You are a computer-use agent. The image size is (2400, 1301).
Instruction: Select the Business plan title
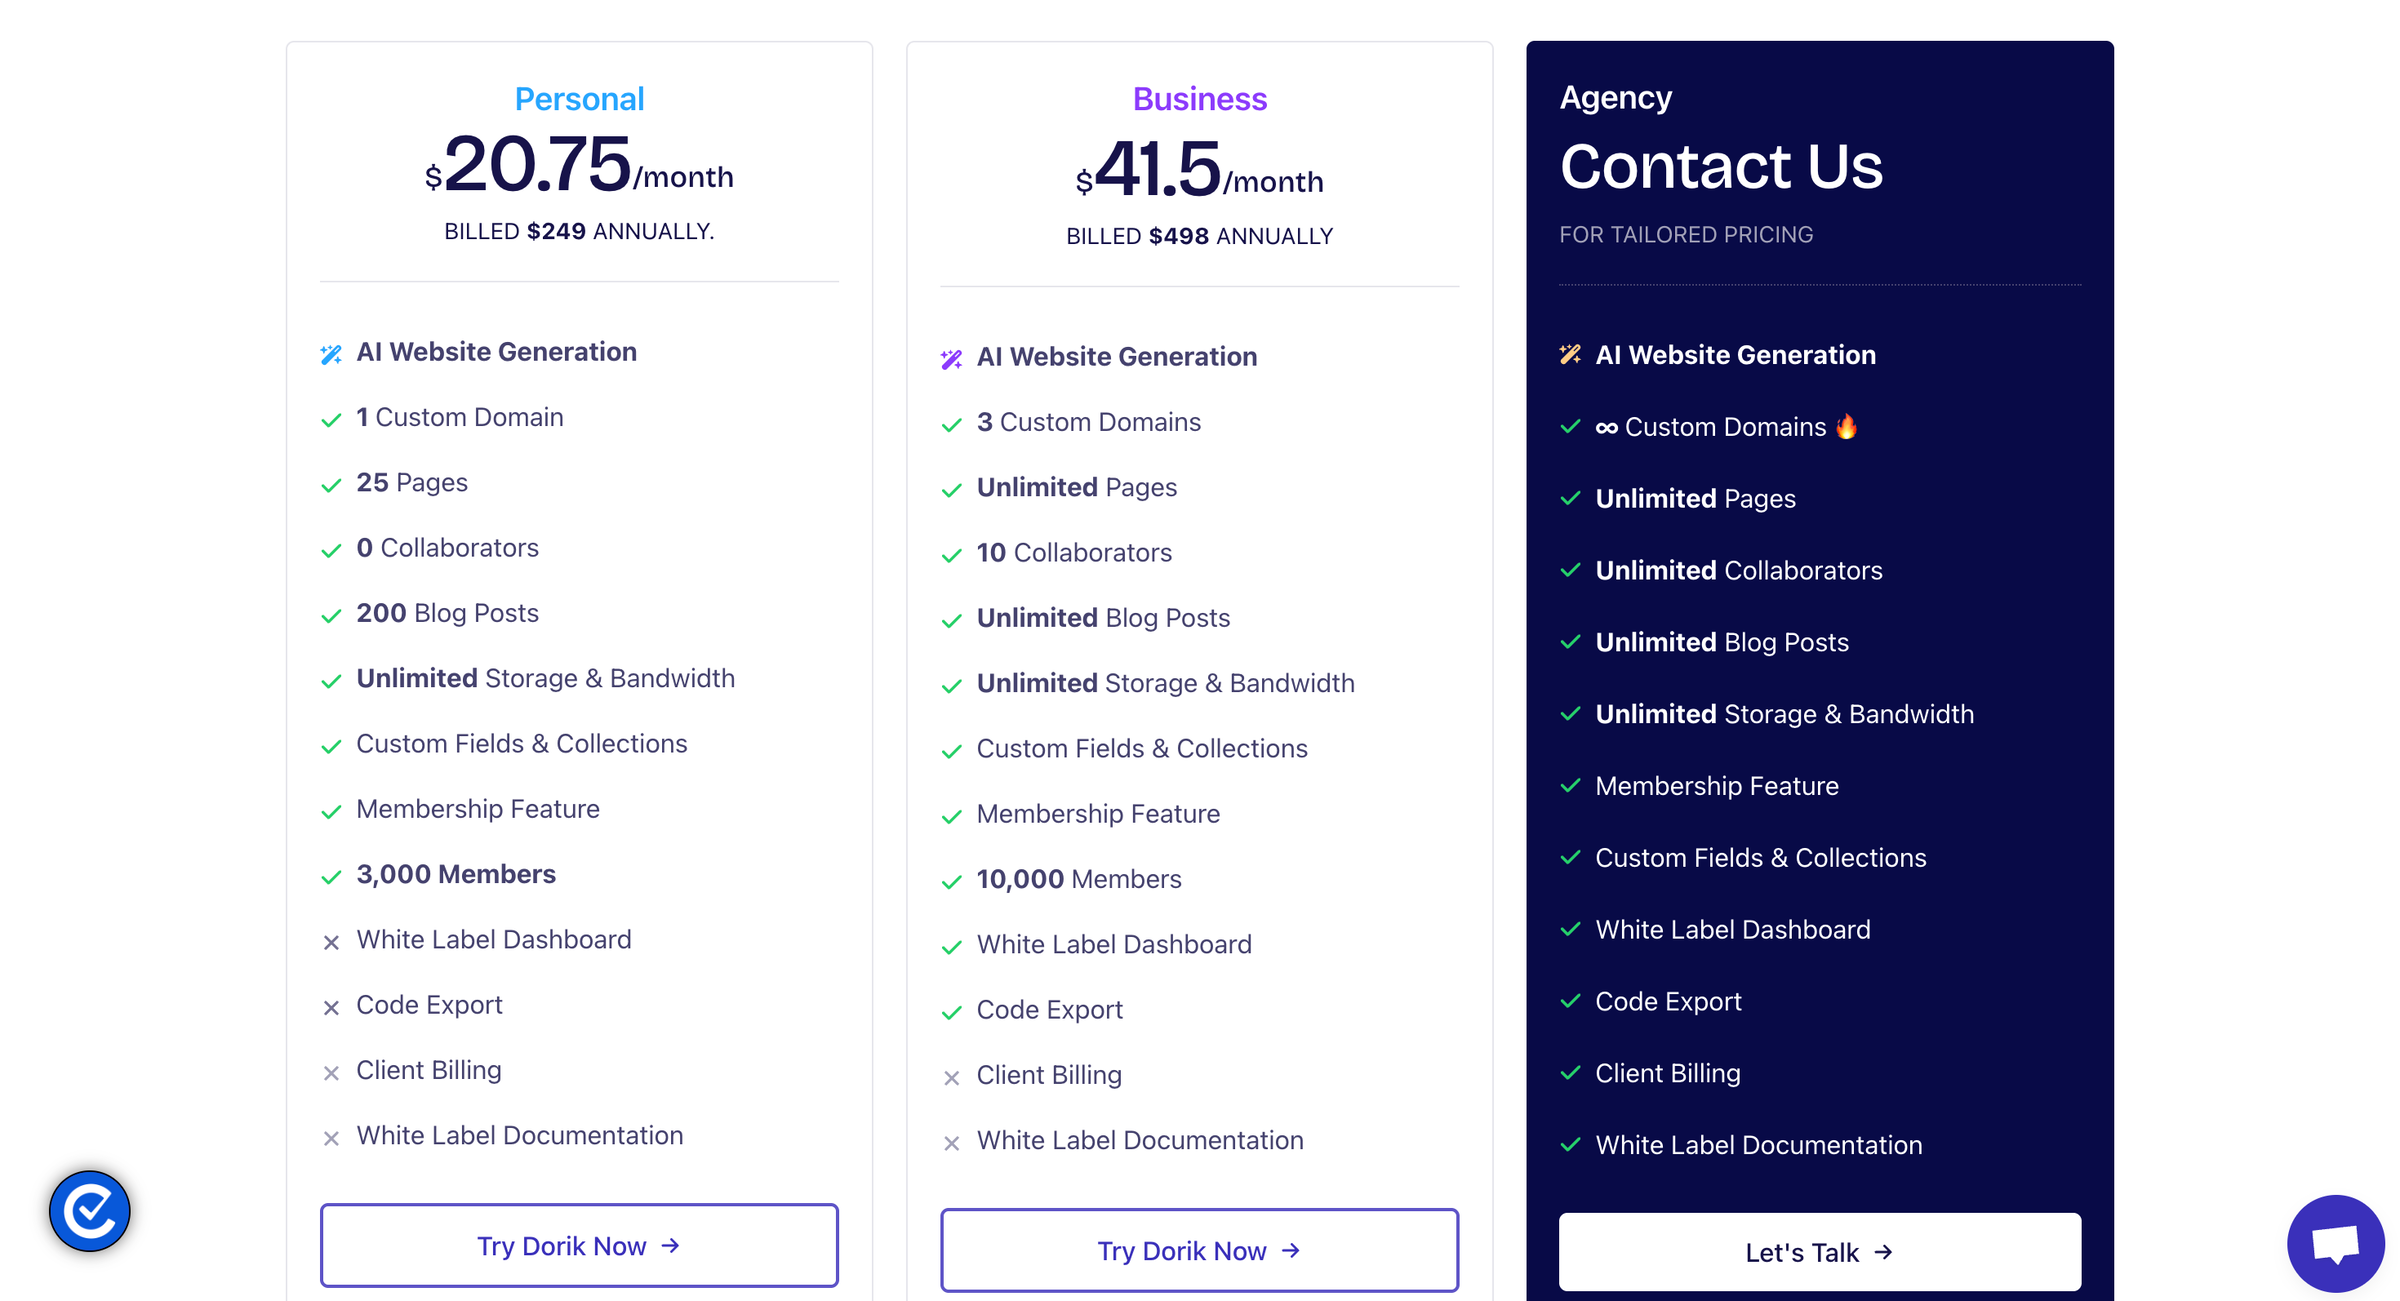pos(1199,98)
